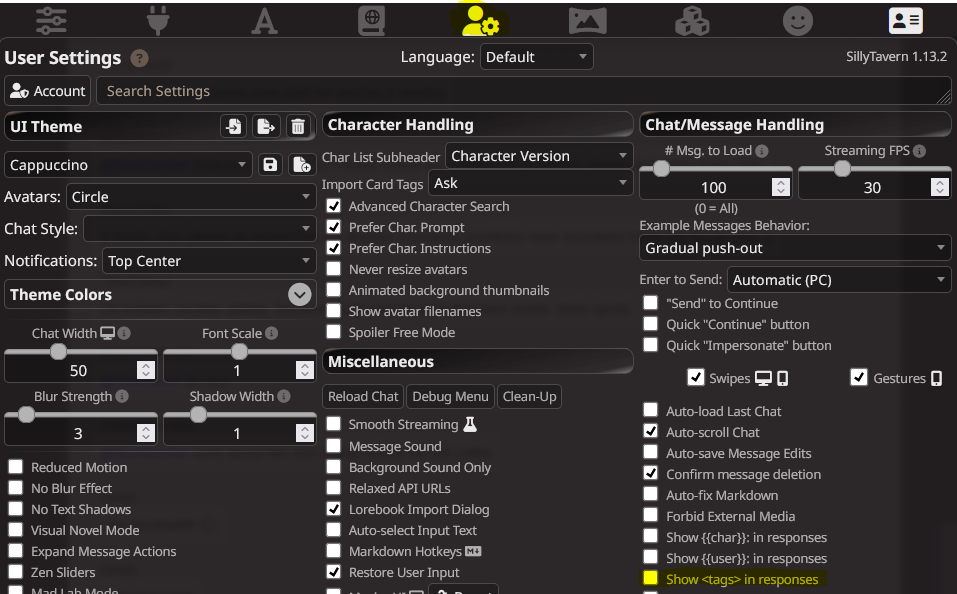Click the monitor icon beside Swipes
The image size is (957, 594).
764,378
